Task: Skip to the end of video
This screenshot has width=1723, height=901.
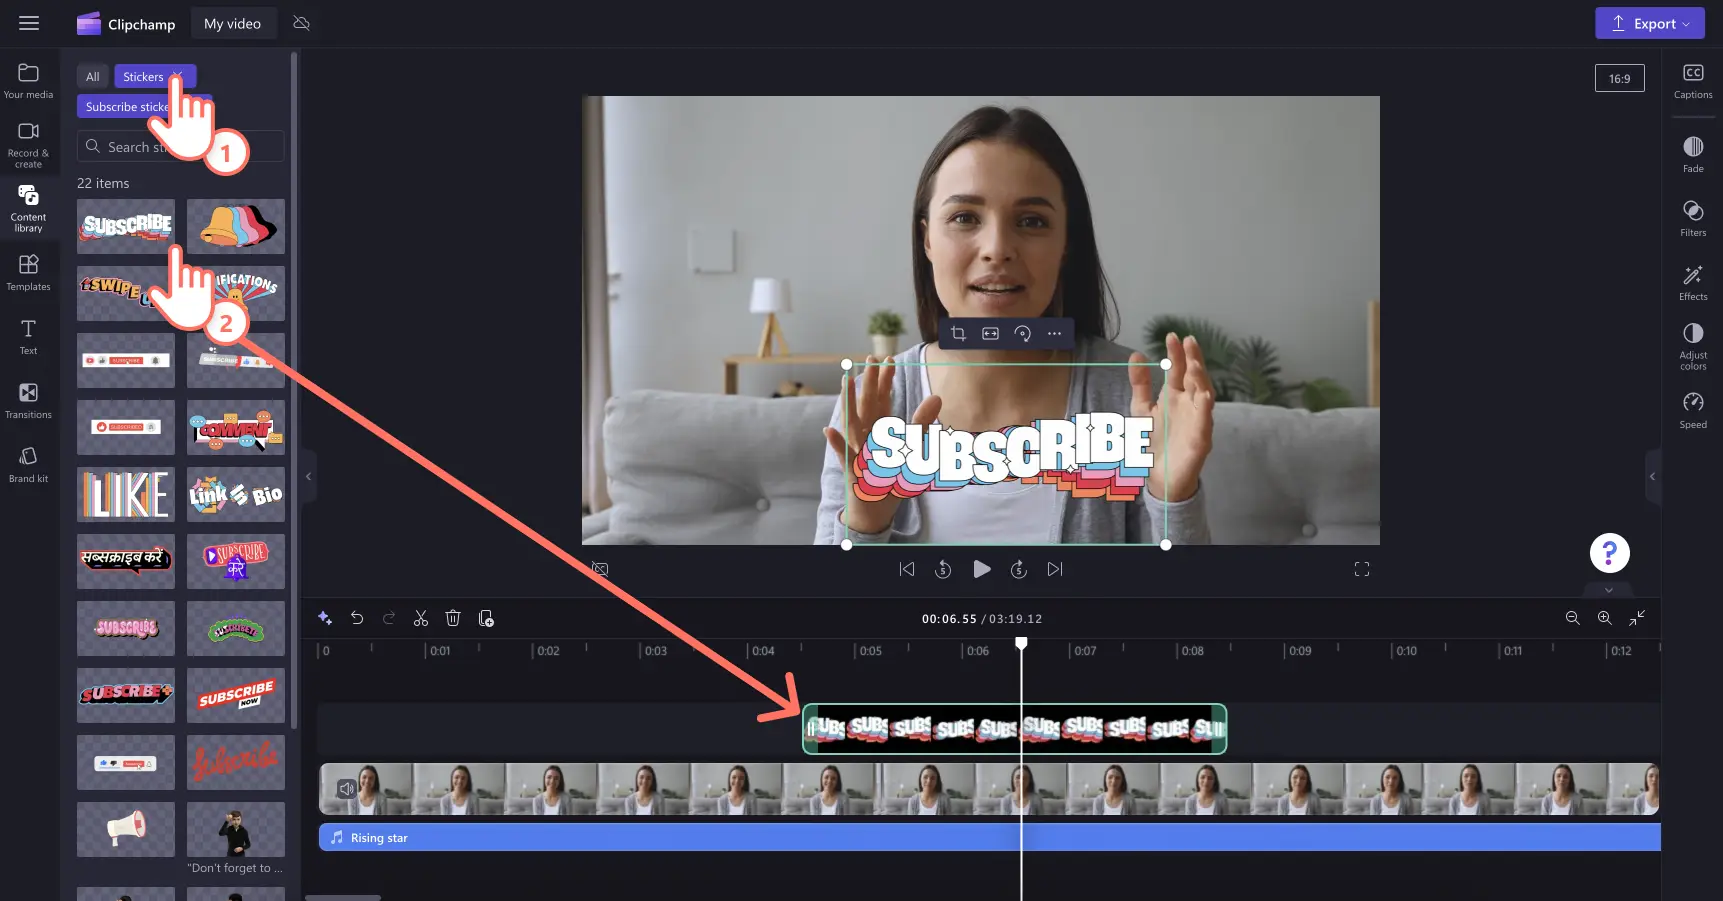Action: [1055, 569]
